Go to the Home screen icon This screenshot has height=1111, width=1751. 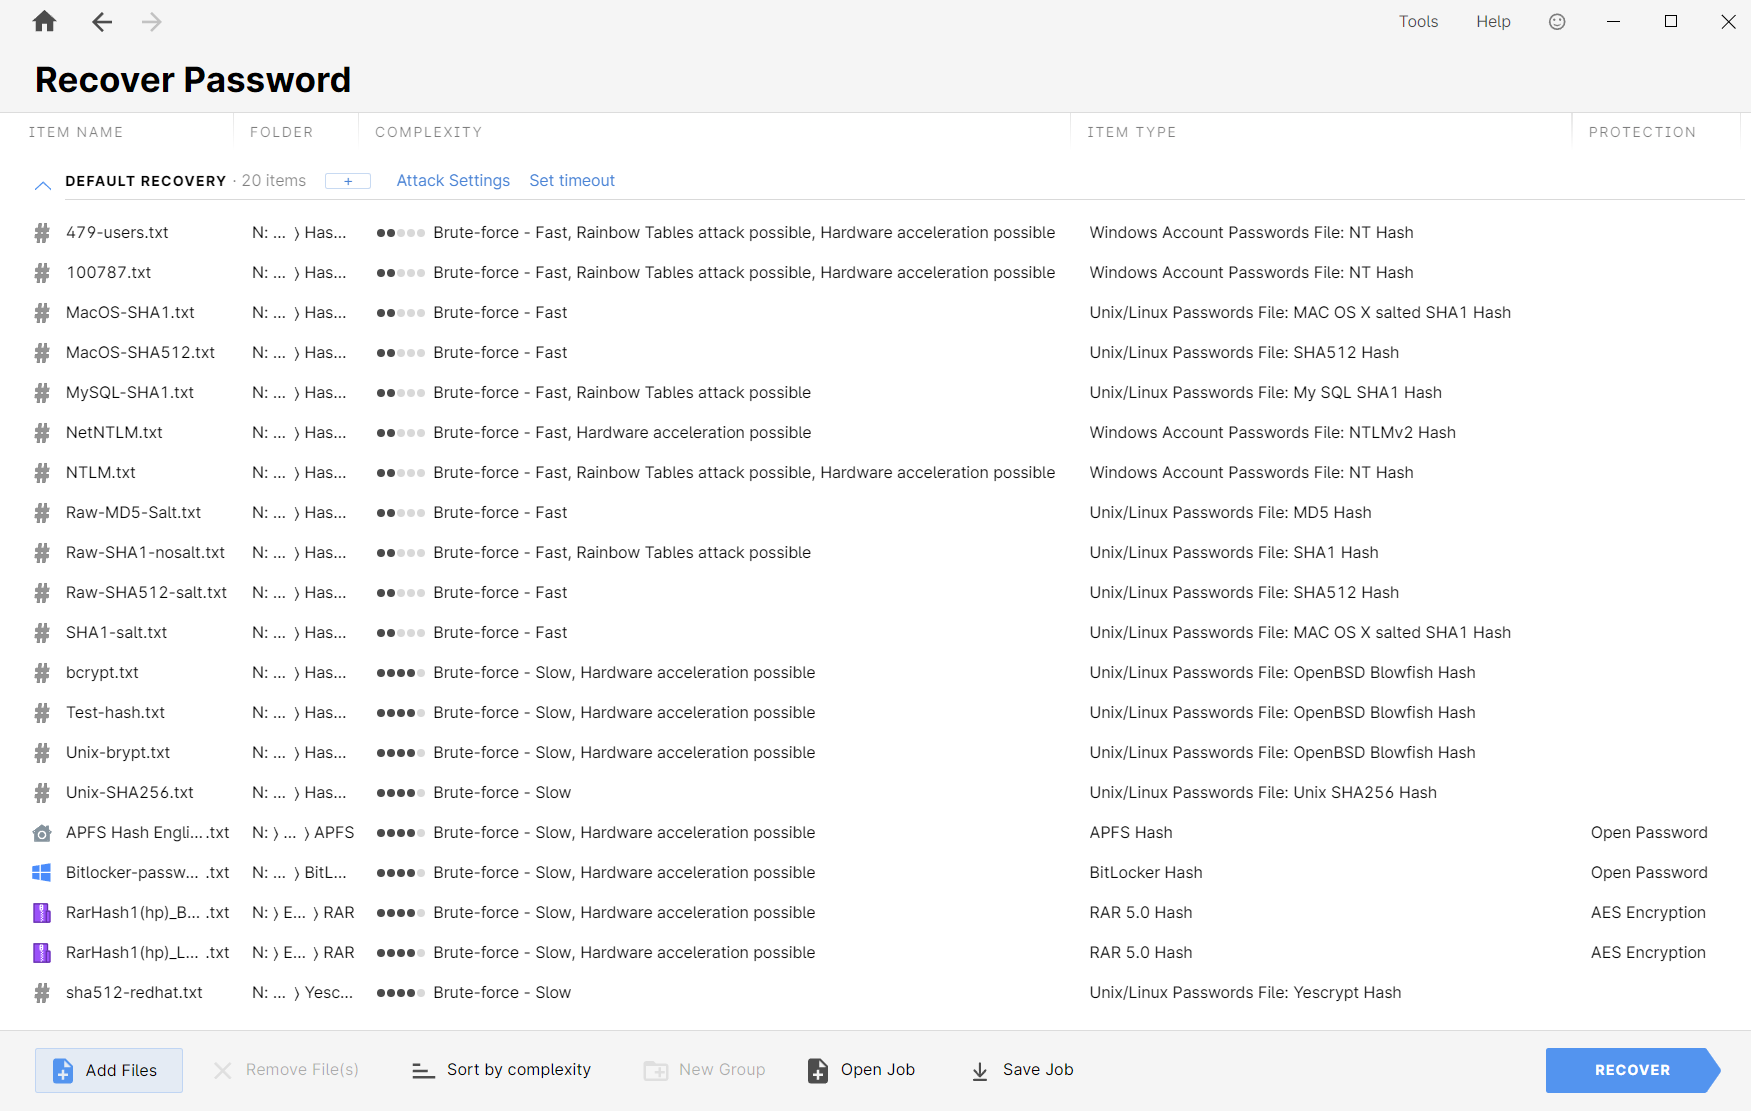click(x=45, y=21)
